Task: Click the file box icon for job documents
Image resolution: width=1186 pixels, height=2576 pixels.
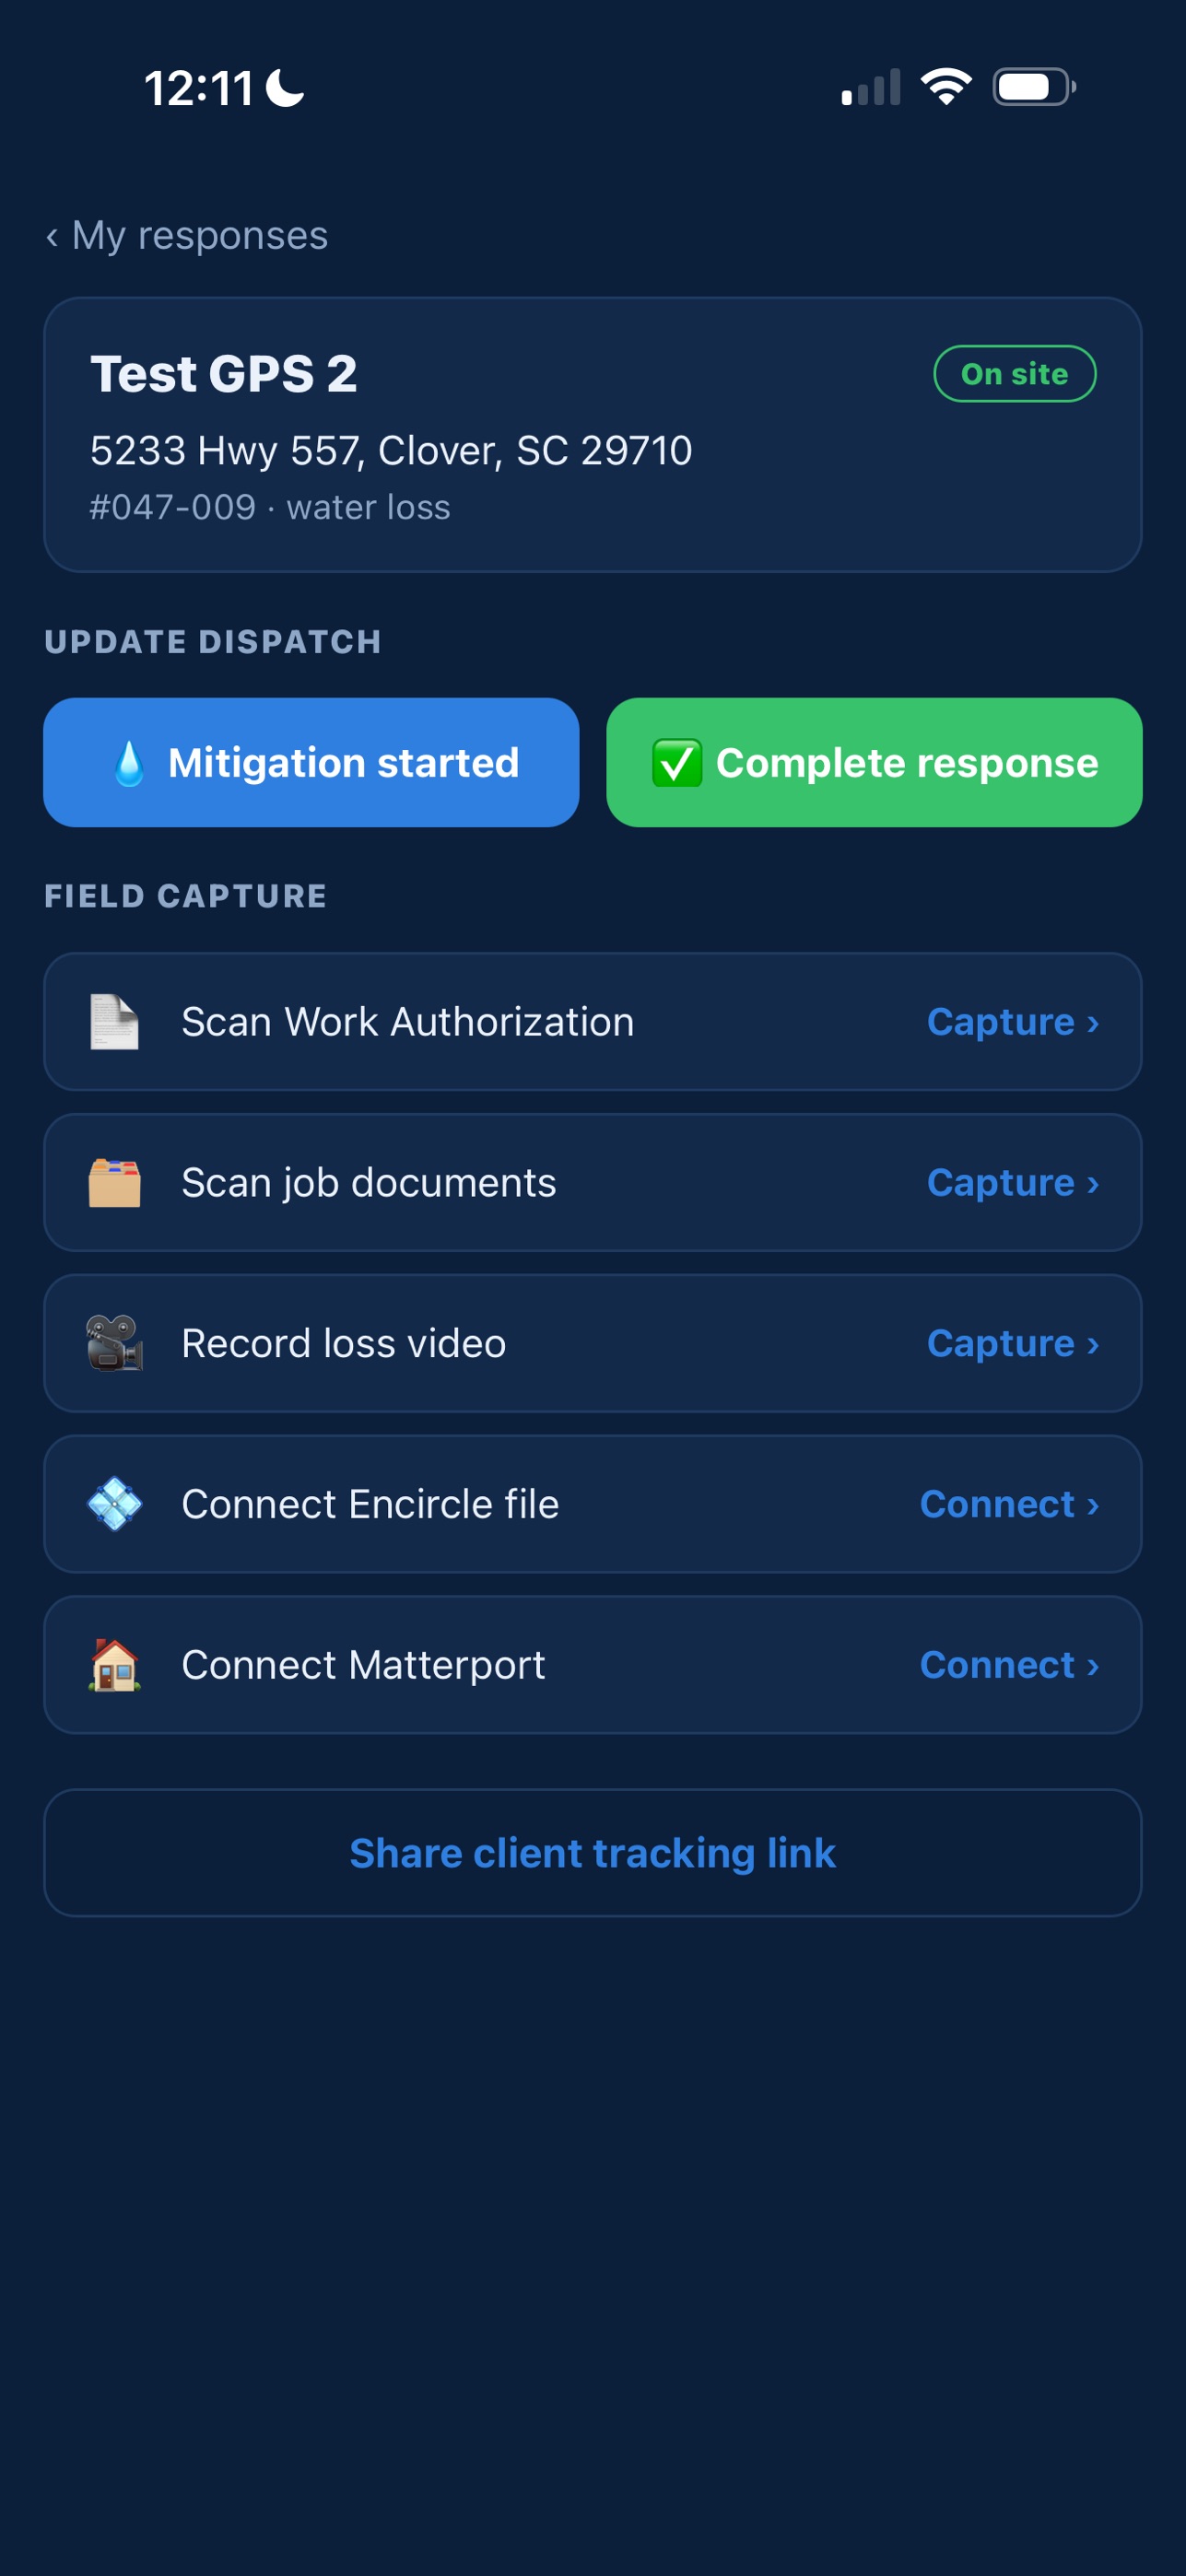Action: (x=114, y=1183)
